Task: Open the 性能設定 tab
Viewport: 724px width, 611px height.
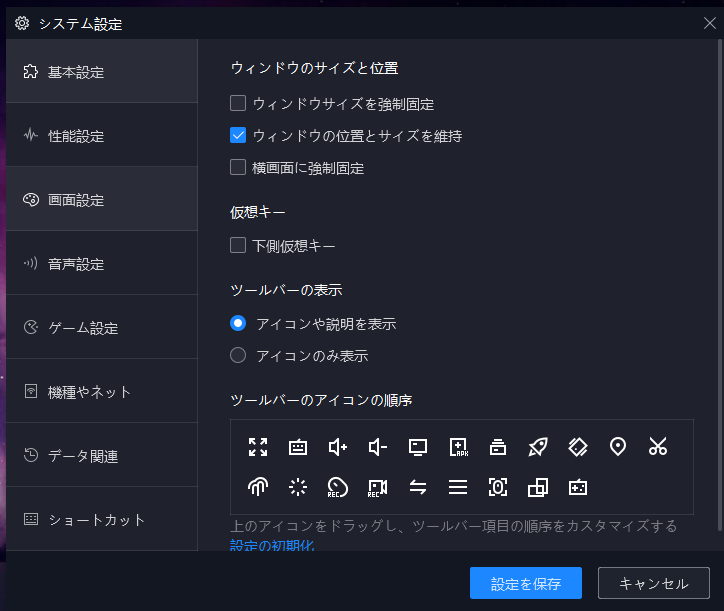Action: [x=102, y=135]
